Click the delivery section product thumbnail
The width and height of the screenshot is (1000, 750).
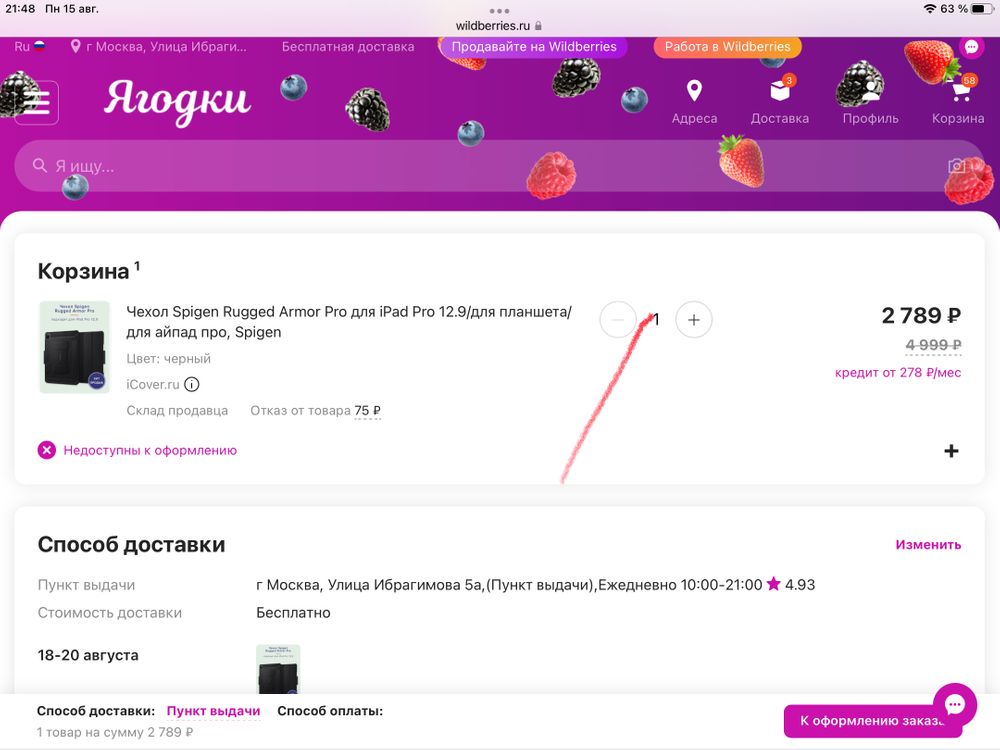(278, 669)
